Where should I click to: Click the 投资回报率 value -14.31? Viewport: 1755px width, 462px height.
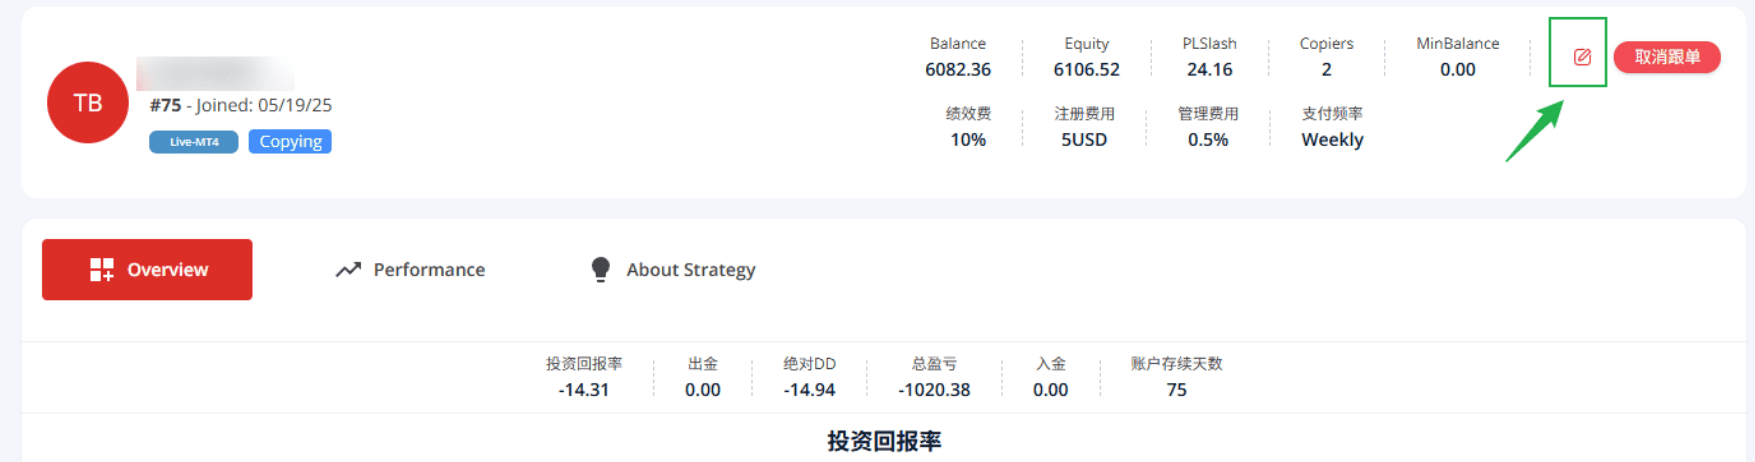tap(584, 390)
